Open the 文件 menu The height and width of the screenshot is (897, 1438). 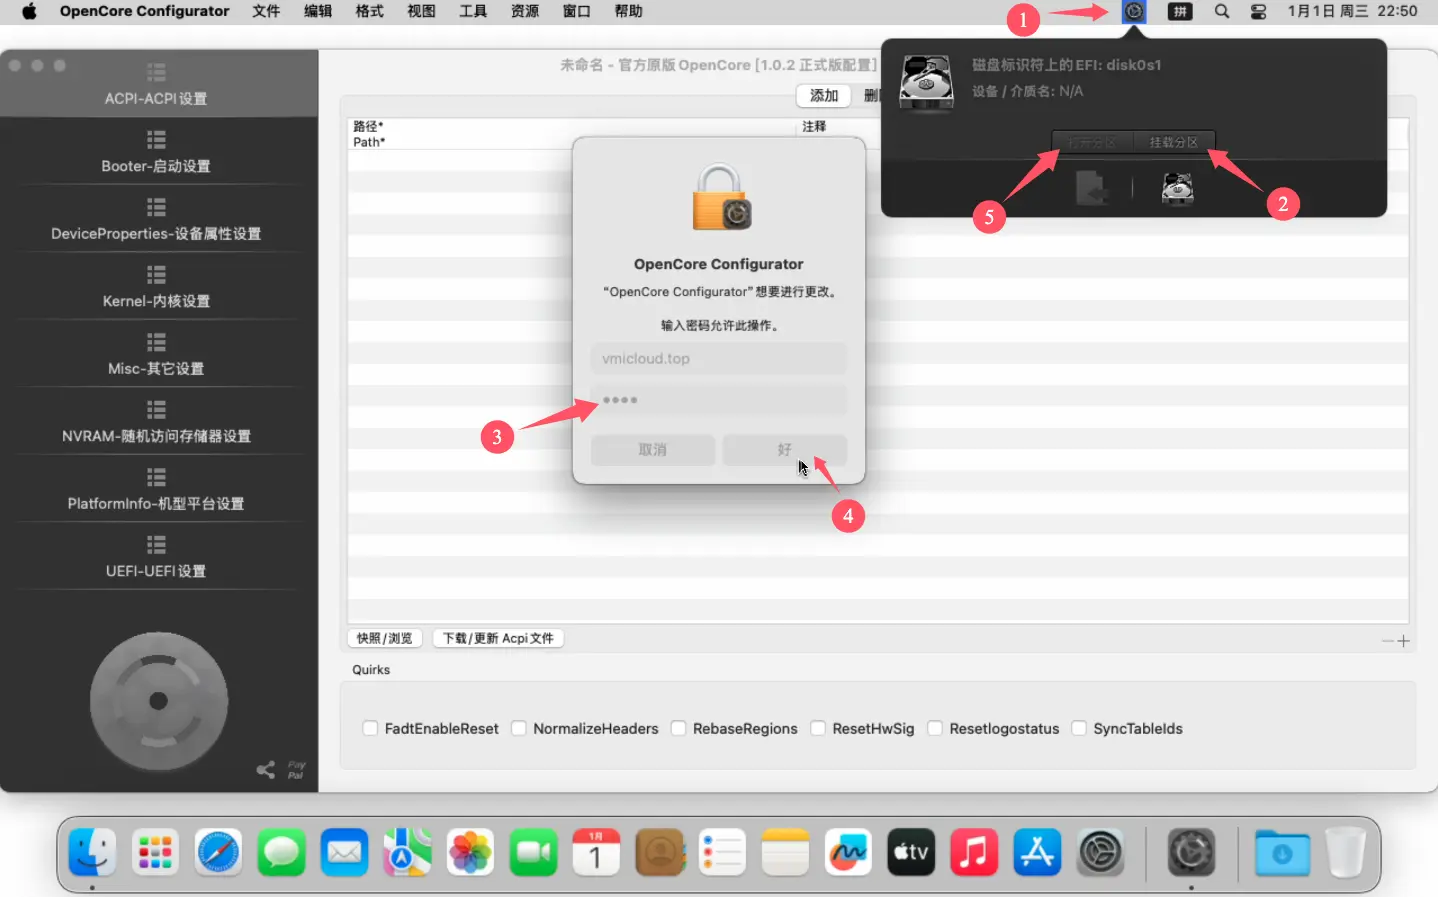coord(266,11)
